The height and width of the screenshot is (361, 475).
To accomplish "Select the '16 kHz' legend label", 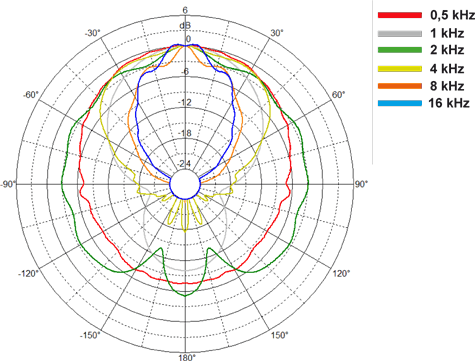I will coord(449,103).
